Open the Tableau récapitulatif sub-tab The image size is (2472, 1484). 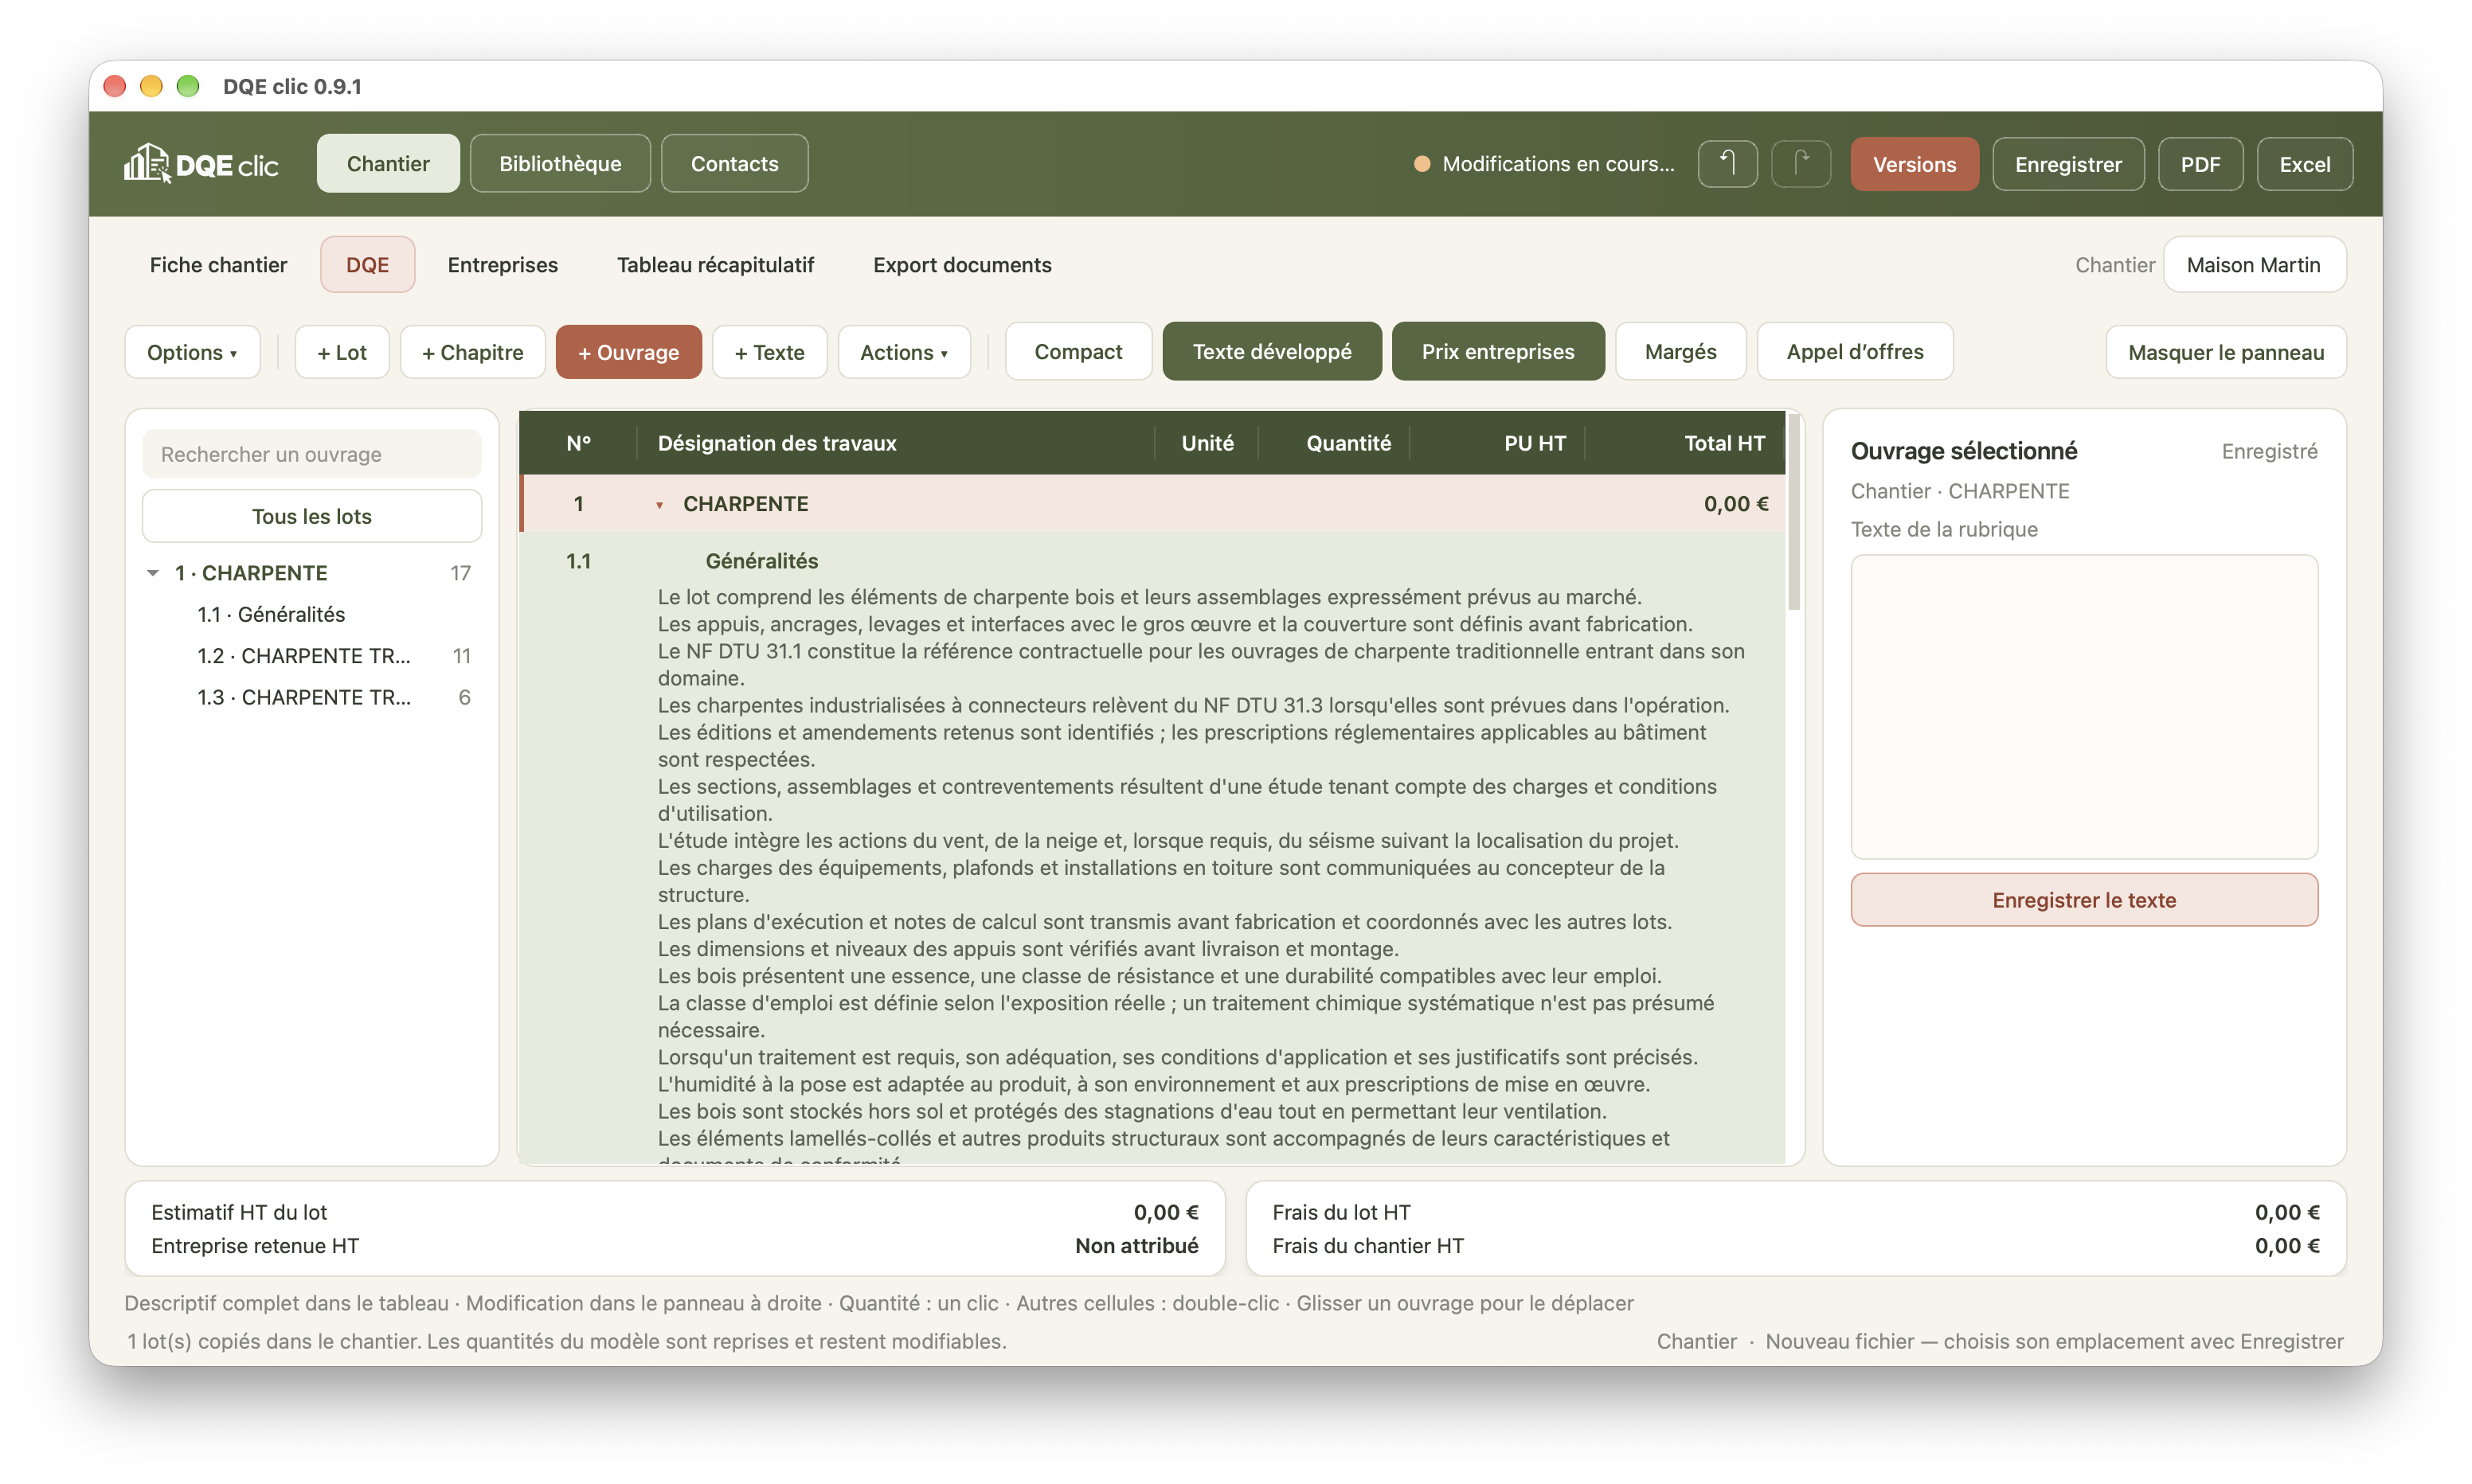coord(715,265)
